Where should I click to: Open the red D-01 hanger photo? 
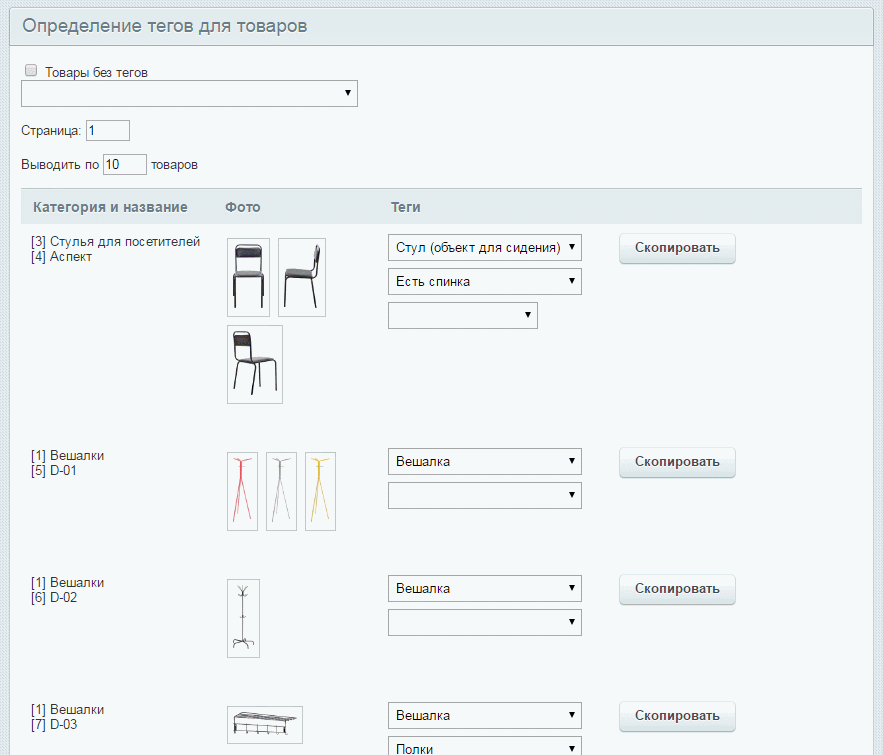click(x=242, y=491)
